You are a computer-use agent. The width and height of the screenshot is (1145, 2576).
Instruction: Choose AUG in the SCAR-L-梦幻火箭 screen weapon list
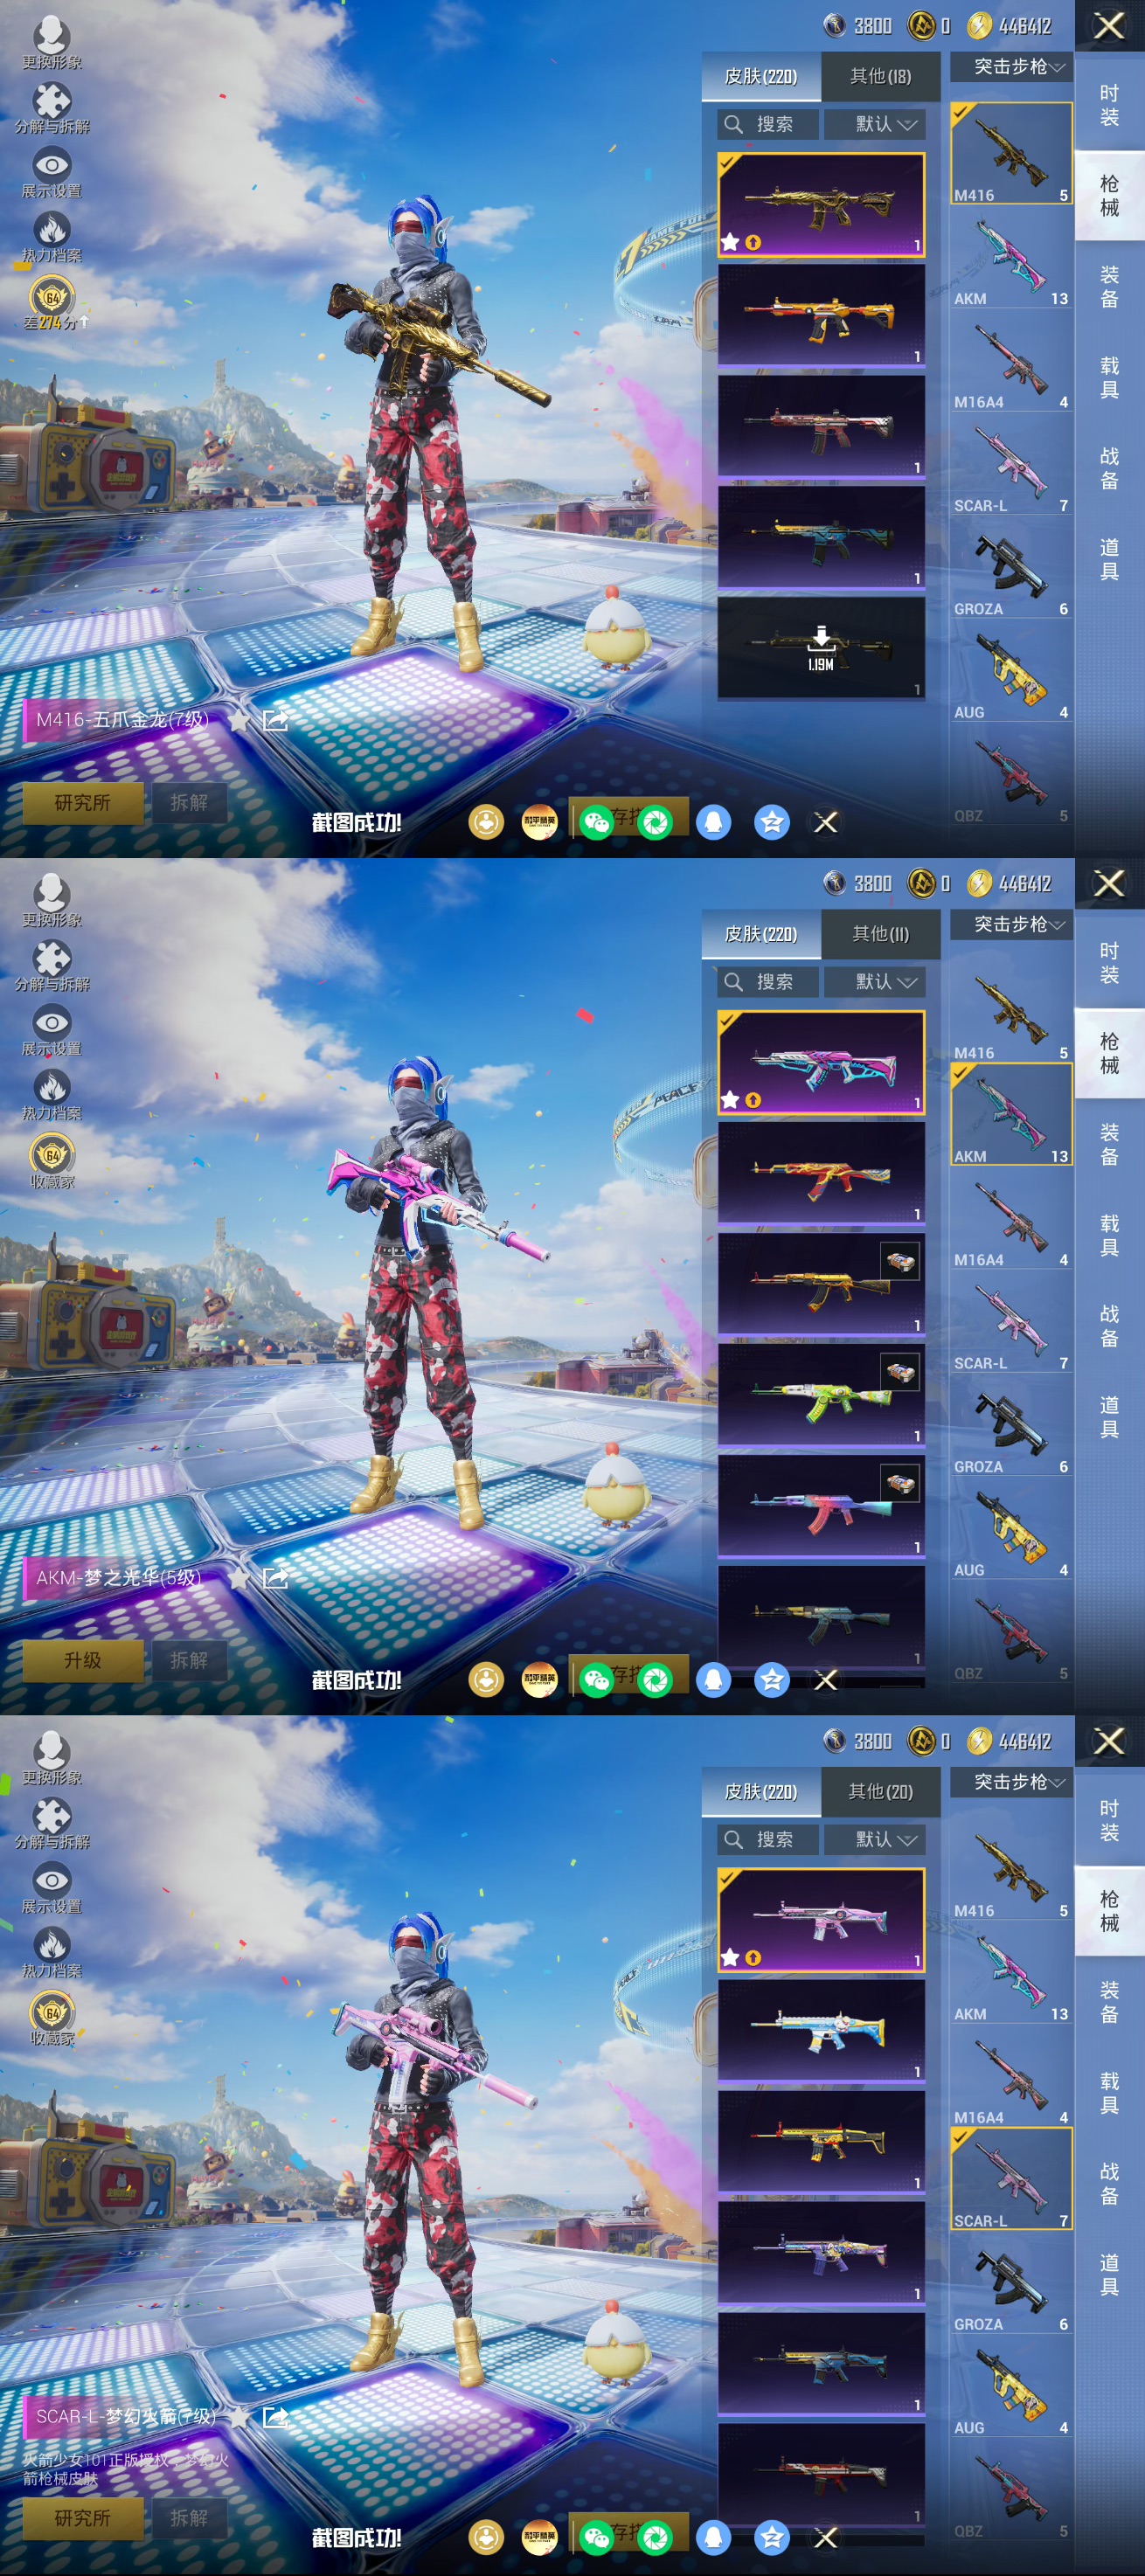[1011, 2387]
